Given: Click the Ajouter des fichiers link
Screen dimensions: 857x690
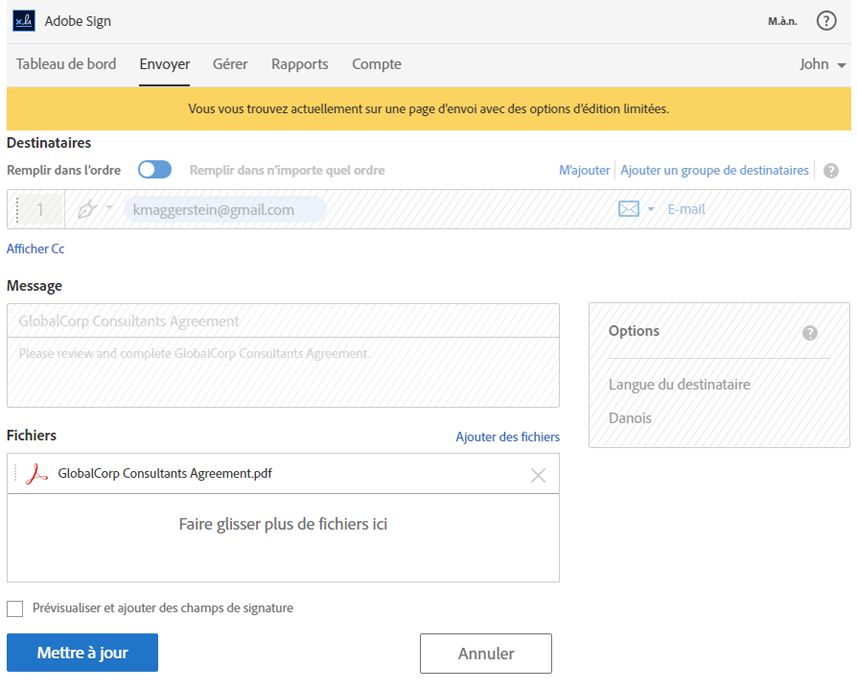Looking at the screenshot, I should pyautogui.click(x=508, y=437).
